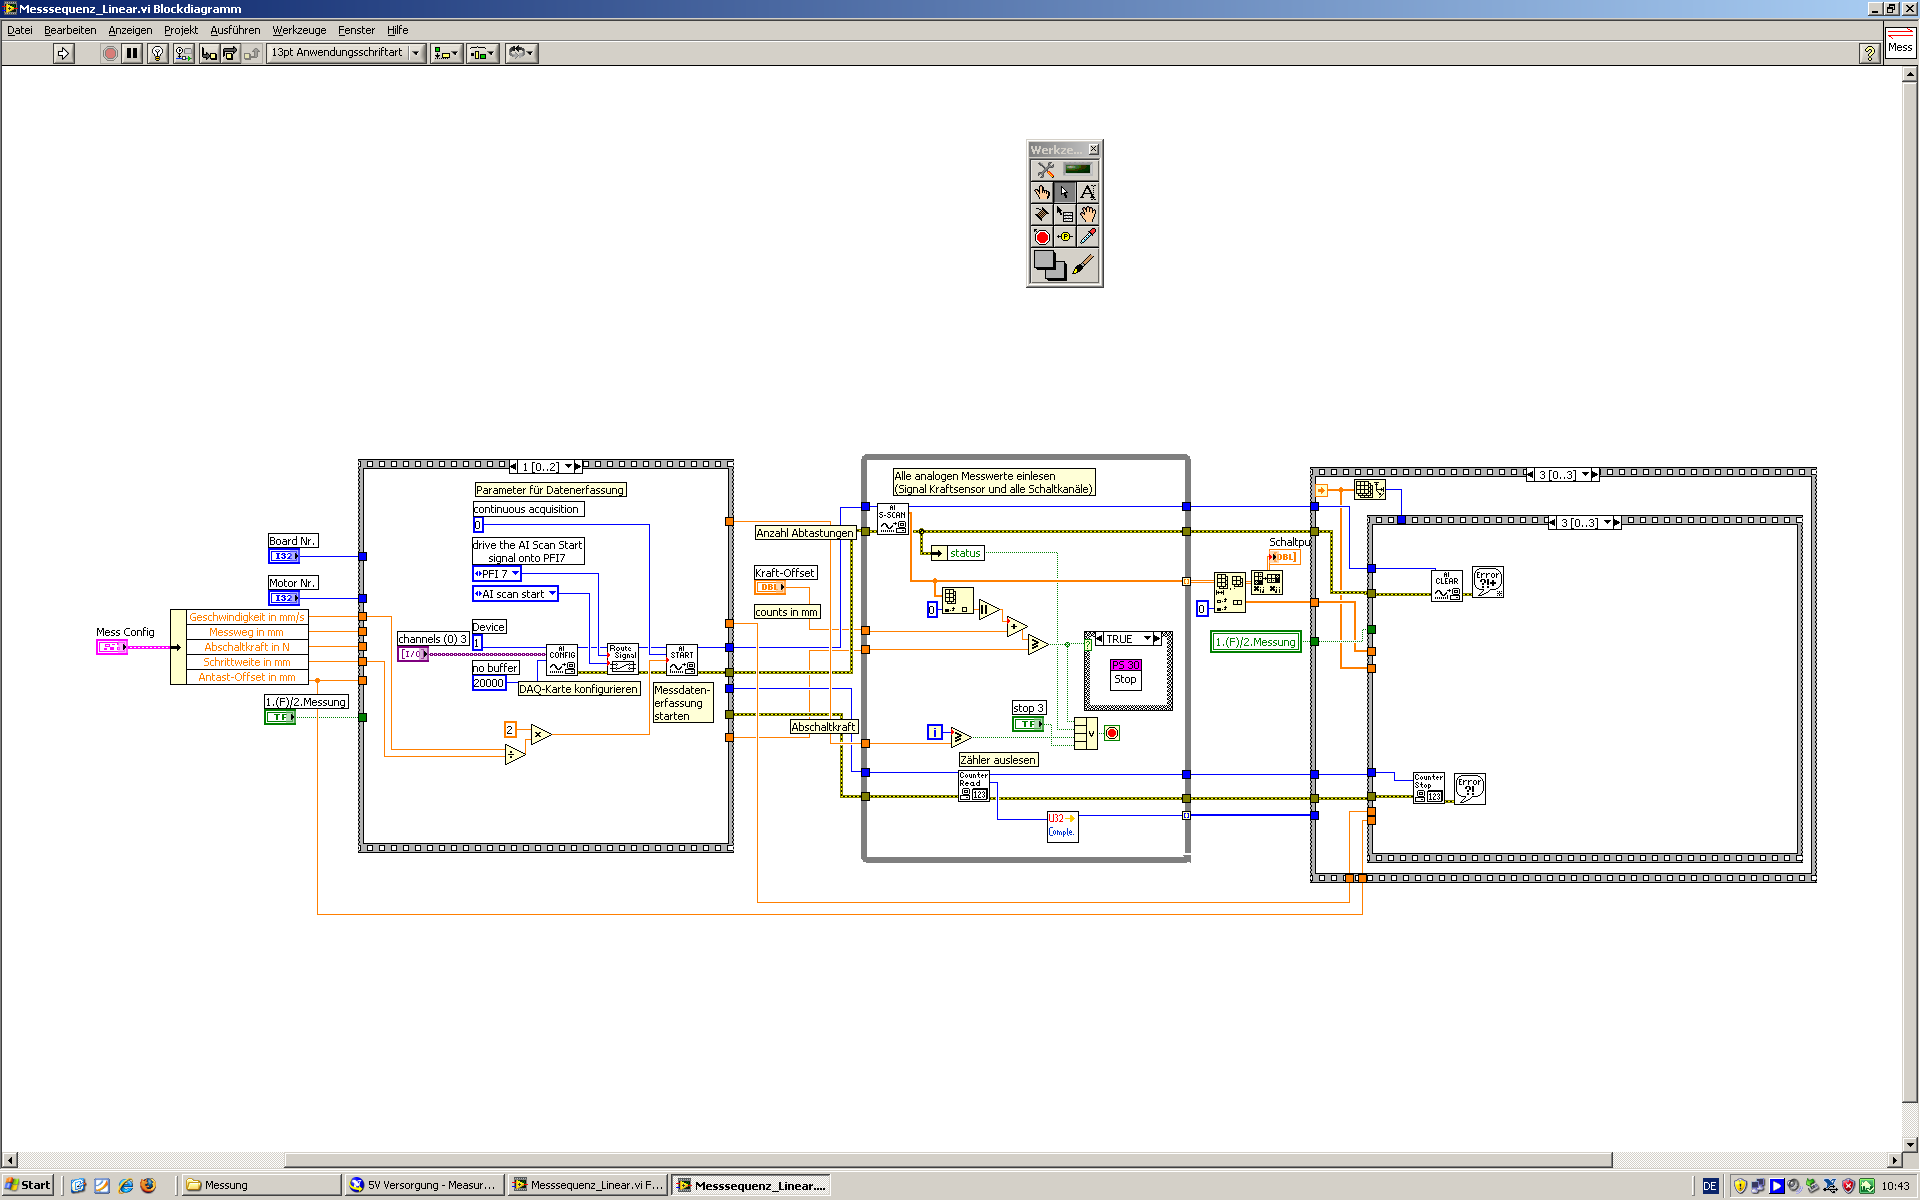Click the Run arrow button
The image size is (1920, 1200).
[x=64, y=53]
